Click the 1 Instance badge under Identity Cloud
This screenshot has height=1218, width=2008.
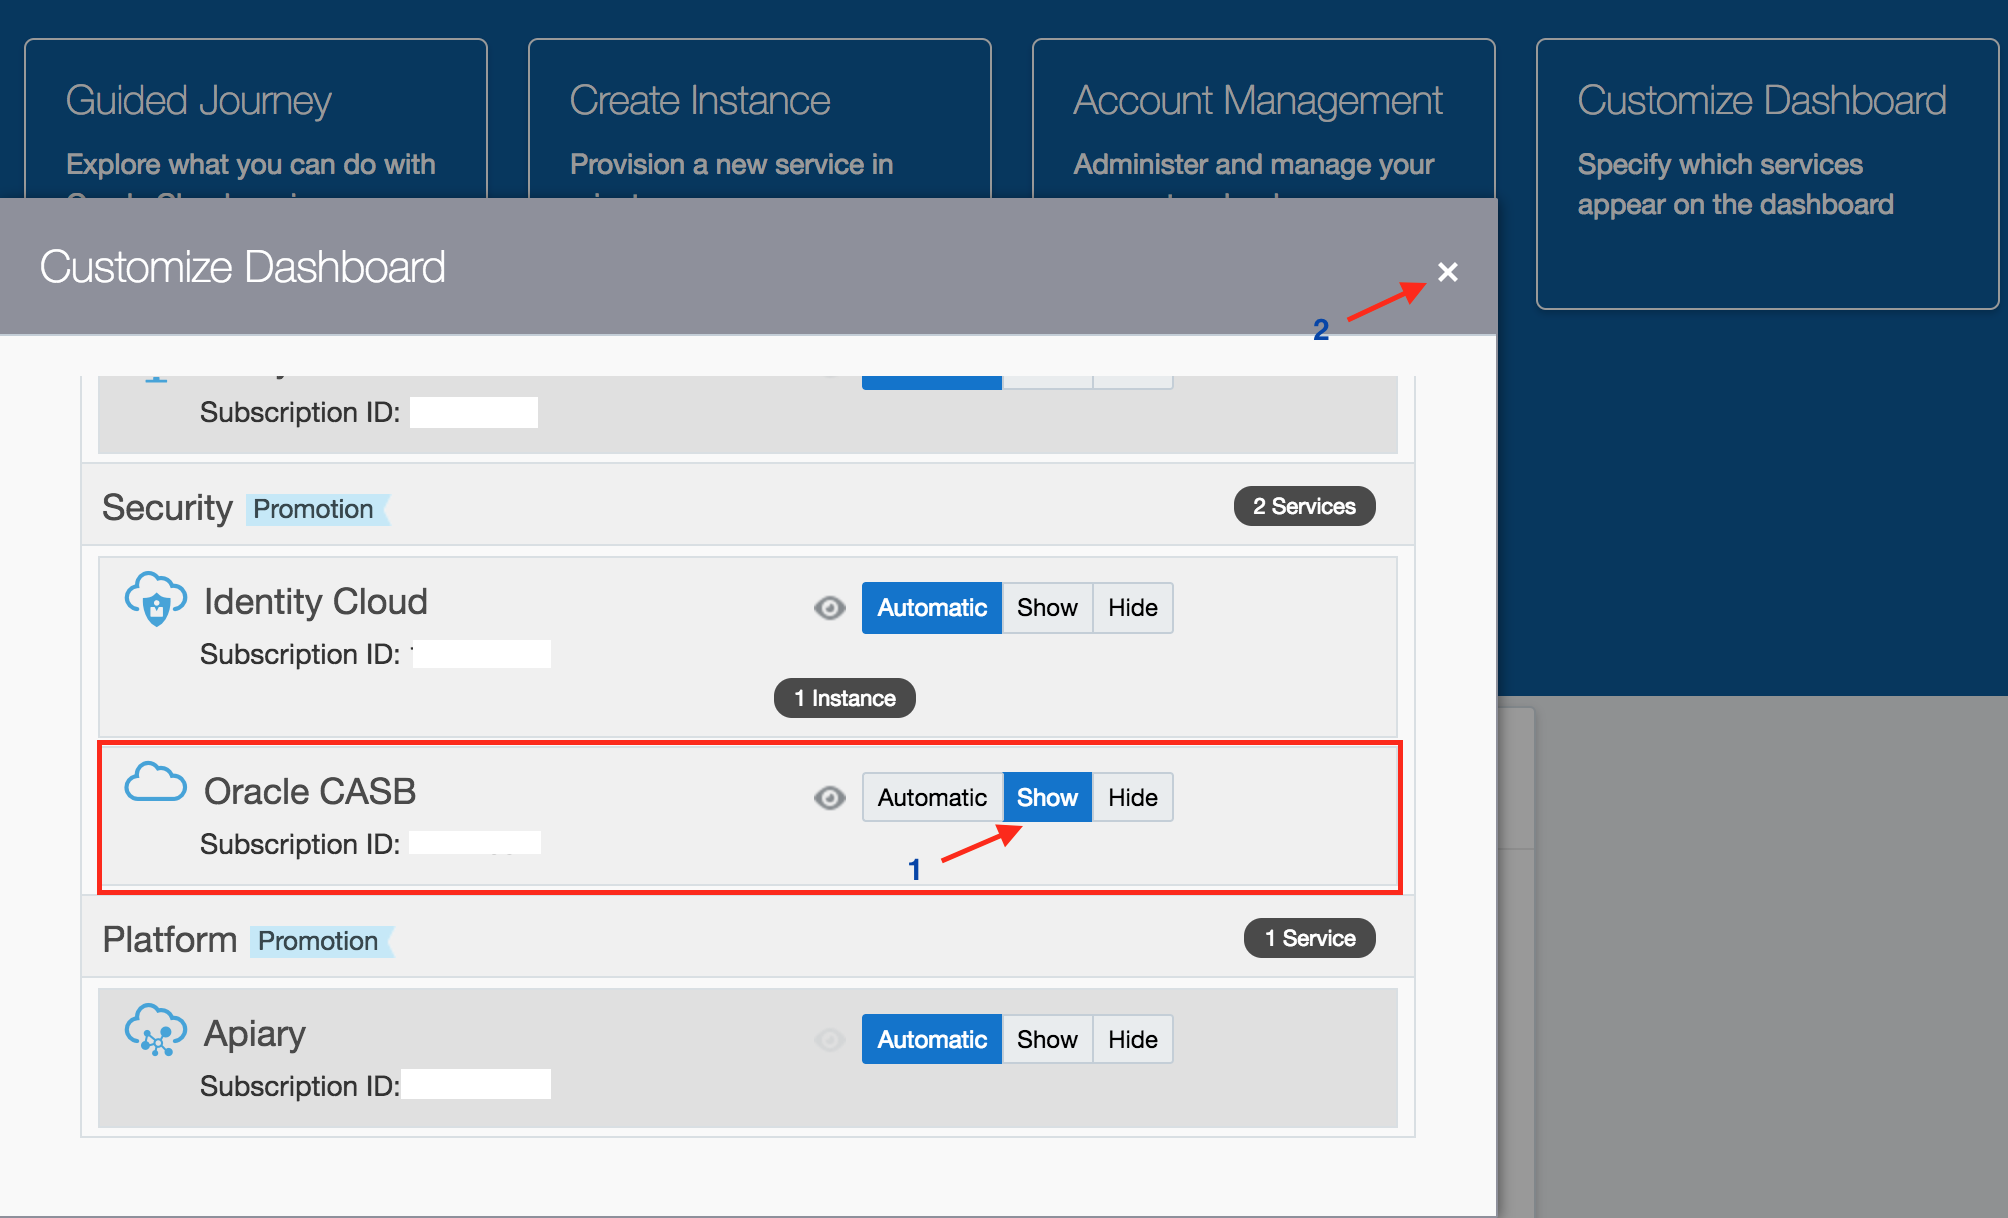[x=845, y=698]
